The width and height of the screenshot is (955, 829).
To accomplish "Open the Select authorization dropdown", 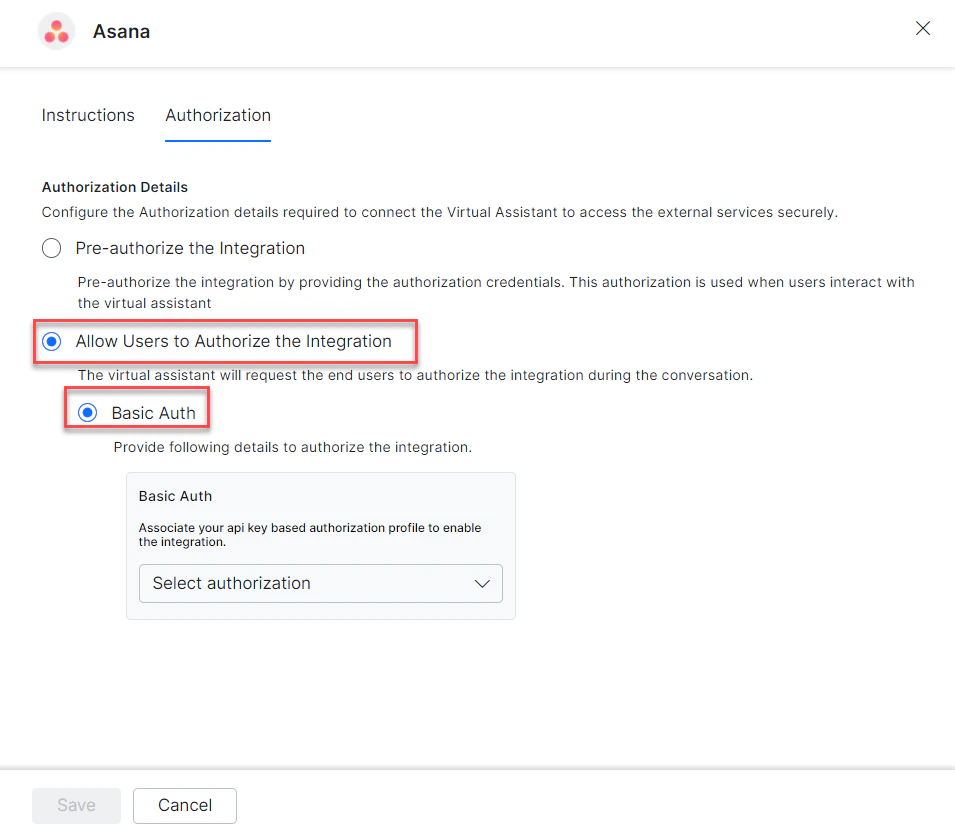I will (x=320, y=583).
